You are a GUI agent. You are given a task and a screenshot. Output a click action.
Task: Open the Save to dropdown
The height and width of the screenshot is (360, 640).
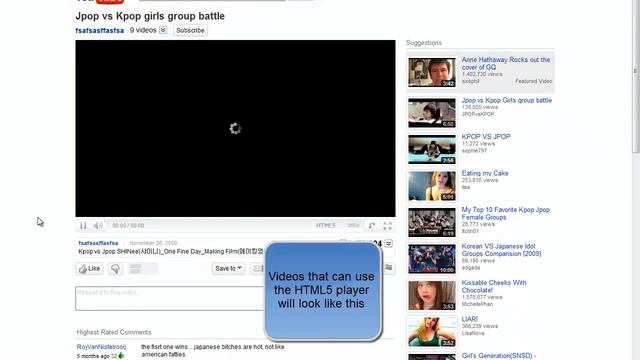229,269
